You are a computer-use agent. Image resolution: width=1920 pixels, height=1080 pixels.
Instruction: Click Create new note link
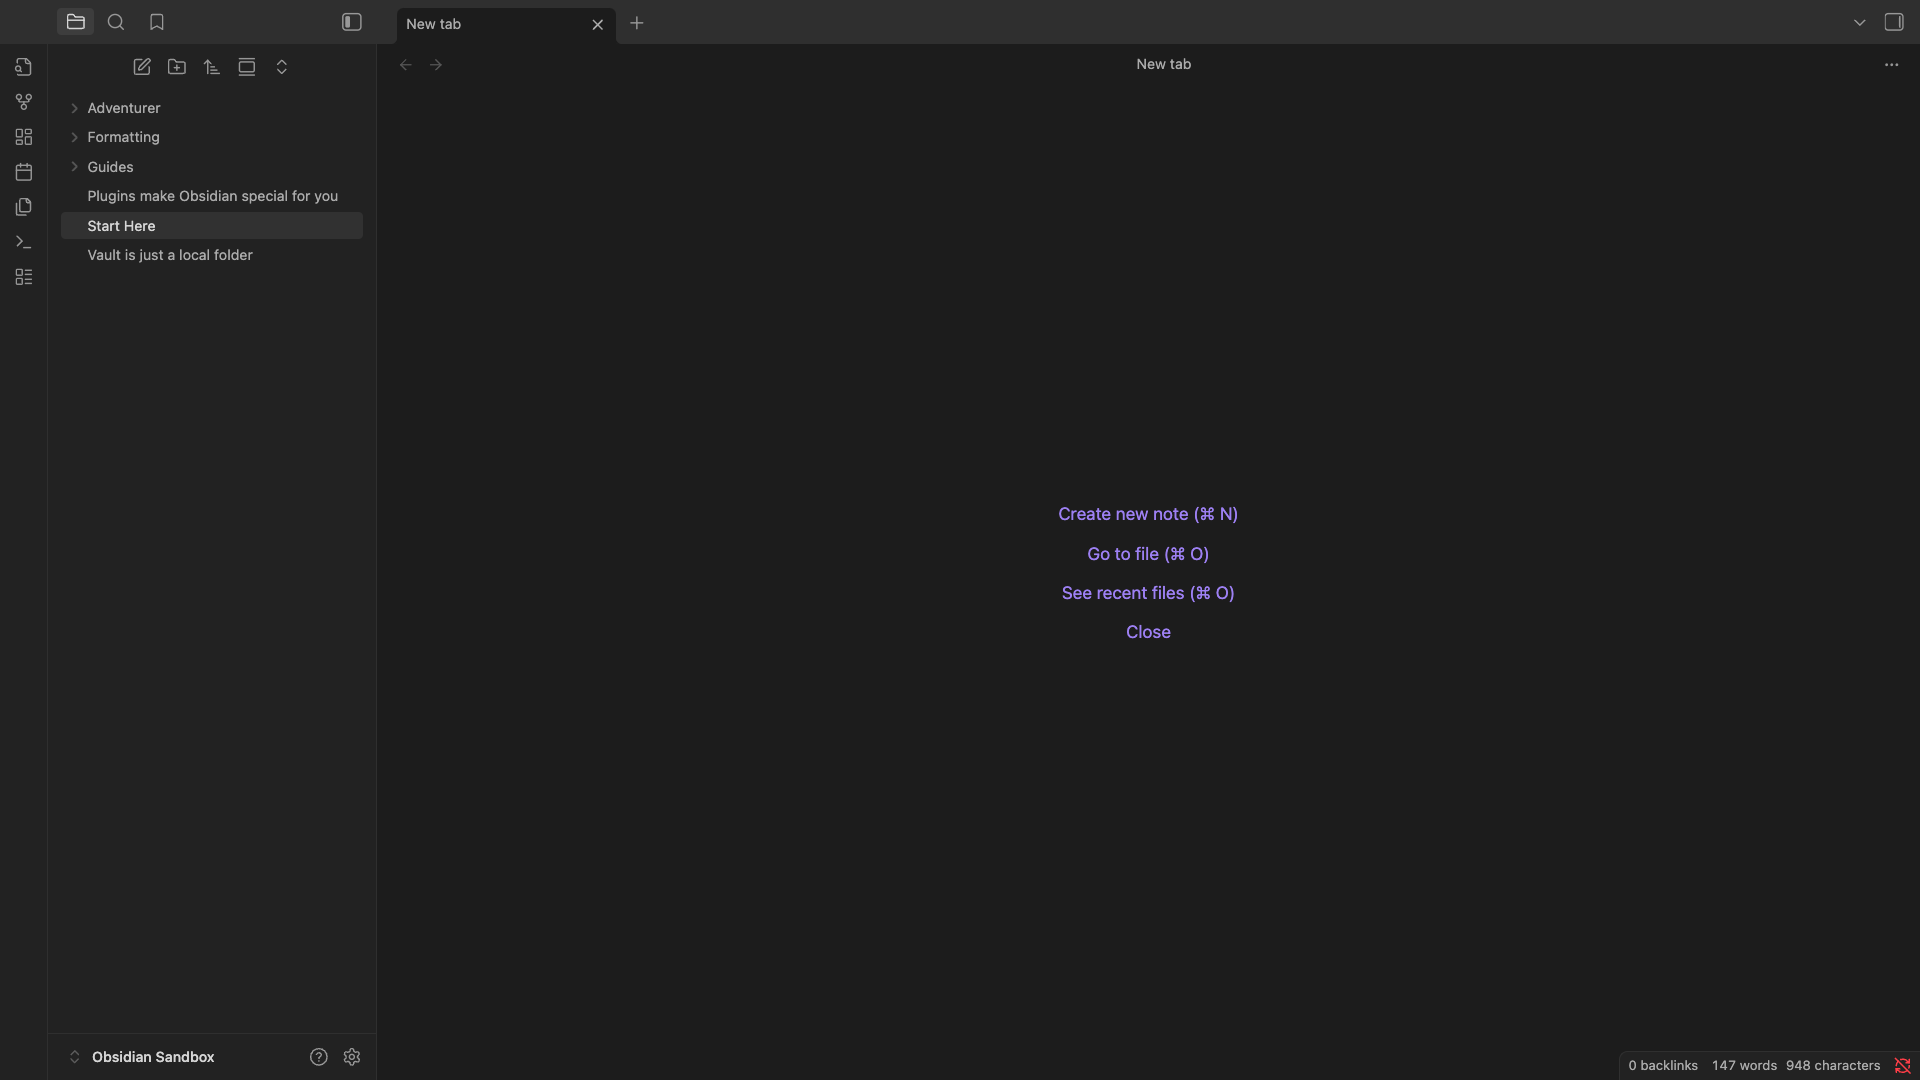[x=1147, y=514]
